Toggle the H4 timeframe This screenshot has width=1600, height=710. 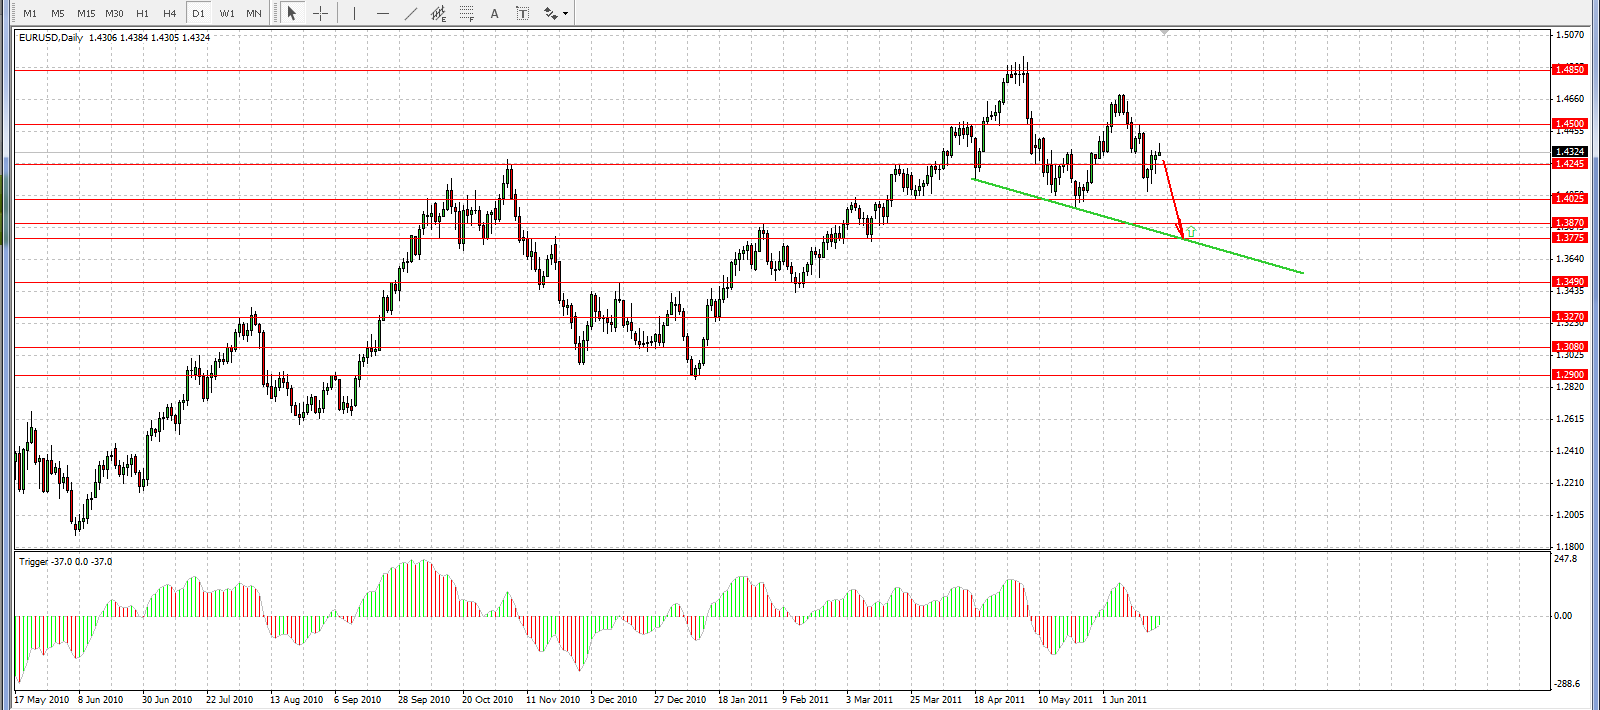pyautogui.click(x=170, y=13)
